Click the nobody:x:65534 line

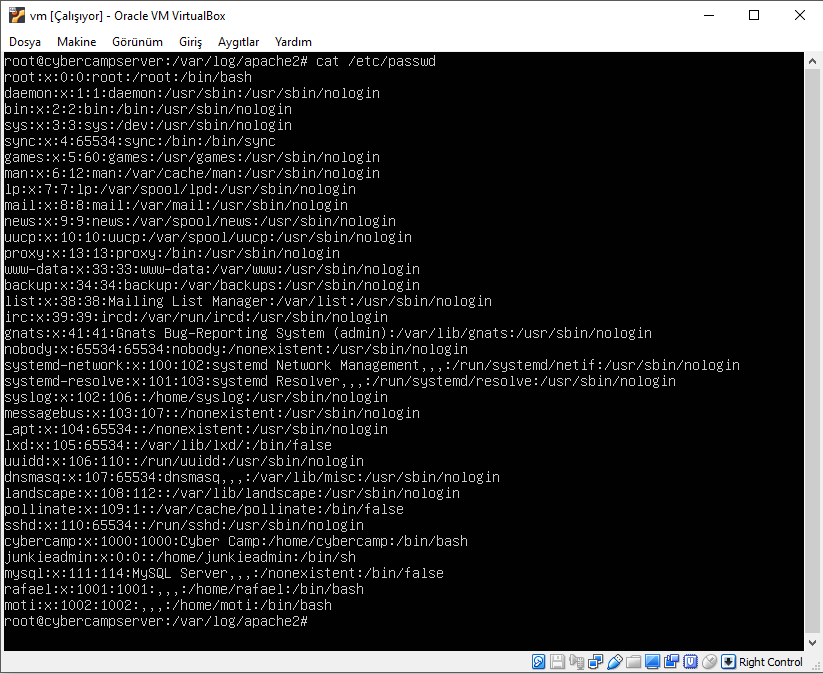[x=236, y=350]
